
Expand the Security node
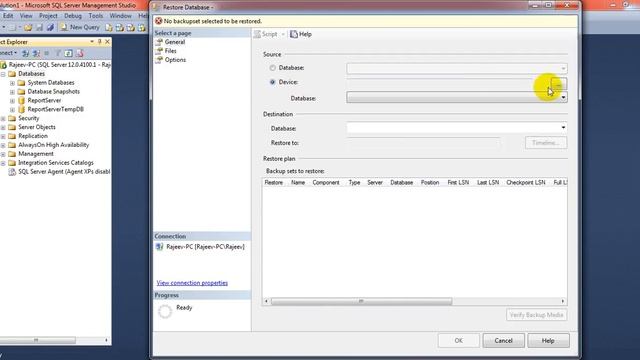click(3, 118)
